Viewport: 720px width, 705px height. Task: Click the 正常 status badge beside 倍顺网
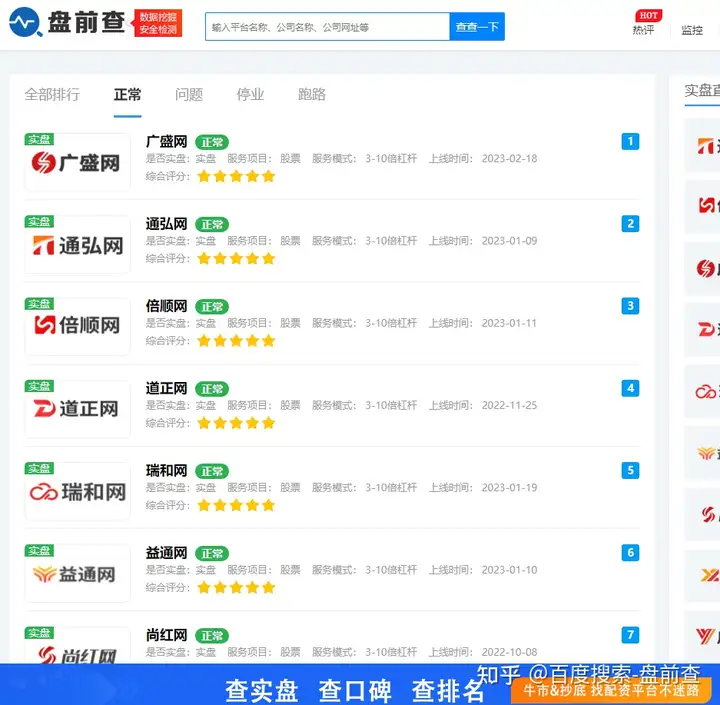[212, 307]
